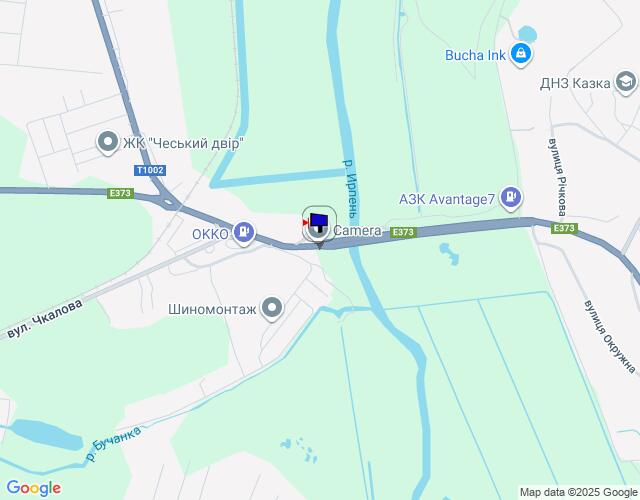The image size is (640, 500).
Task: Click the р. Ирпень river label
Action: (351, 189)
